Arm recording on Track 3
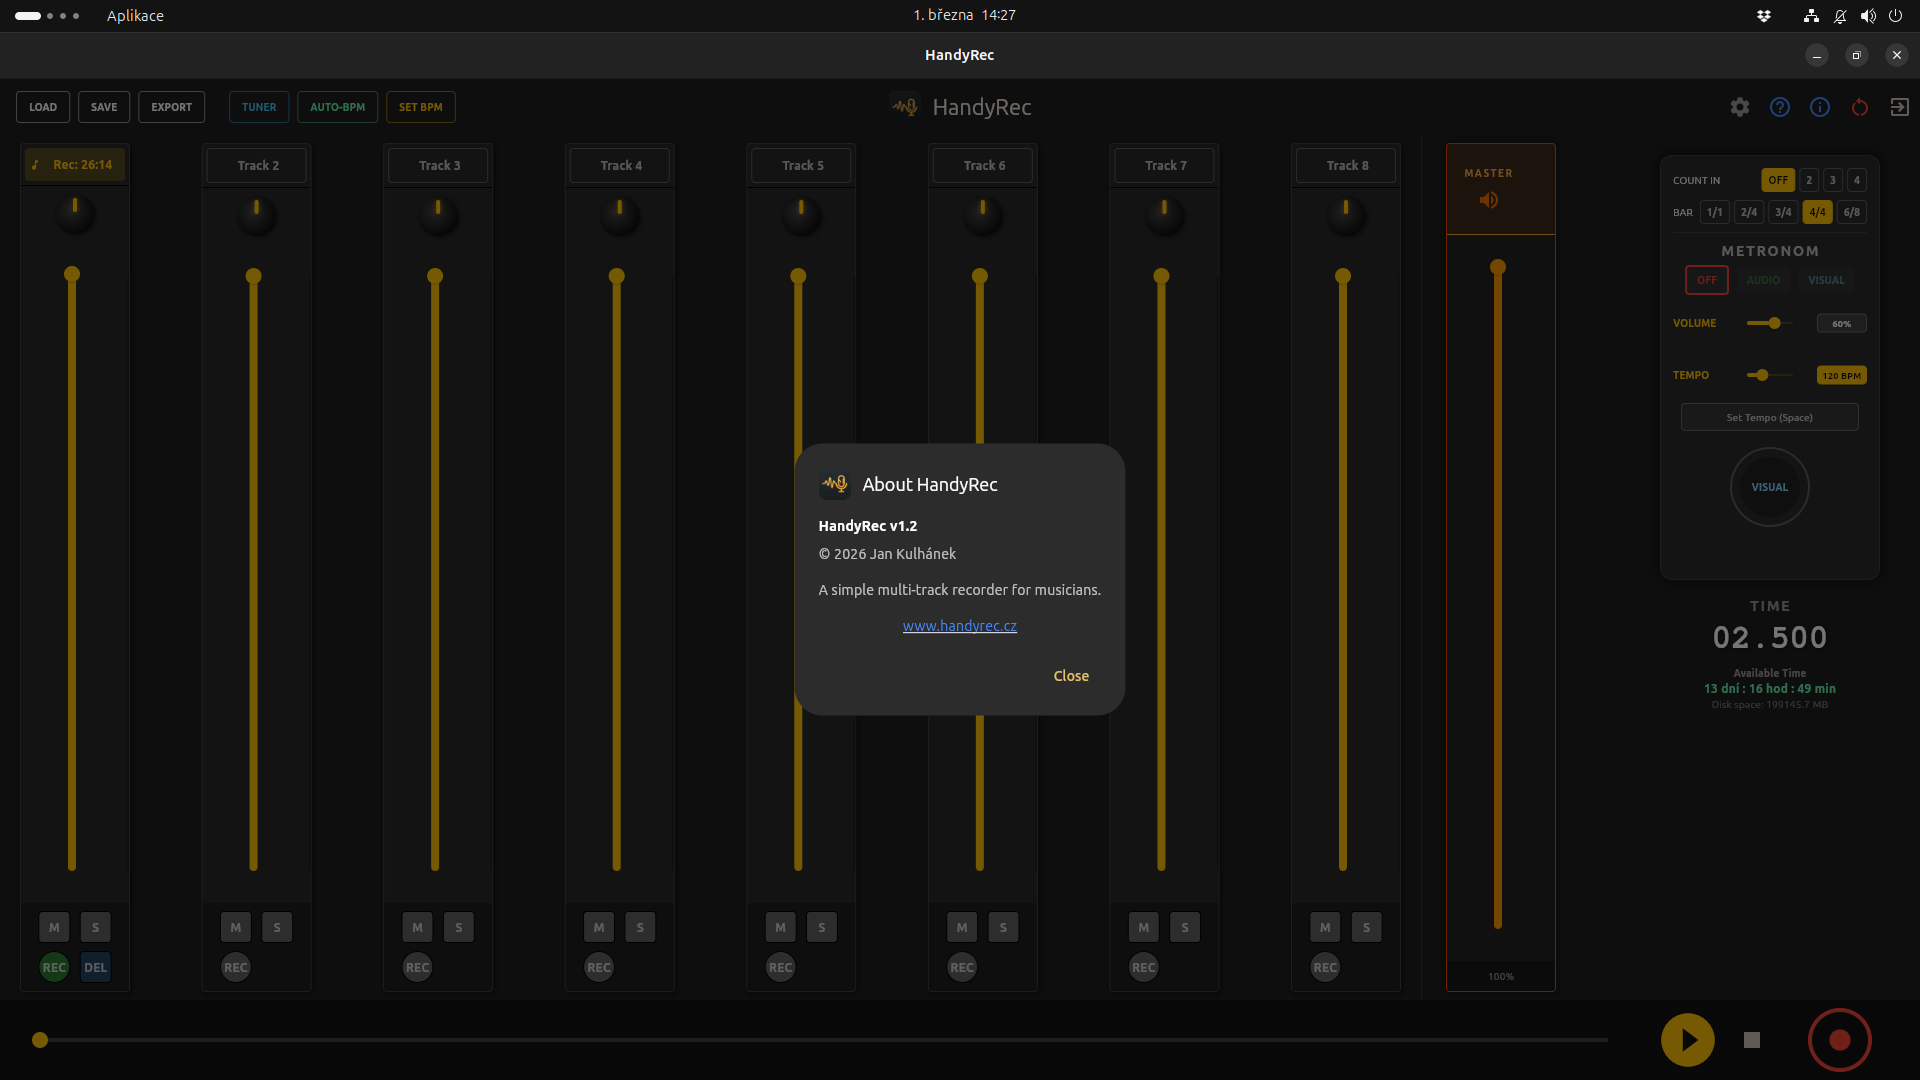 point(417,967)
